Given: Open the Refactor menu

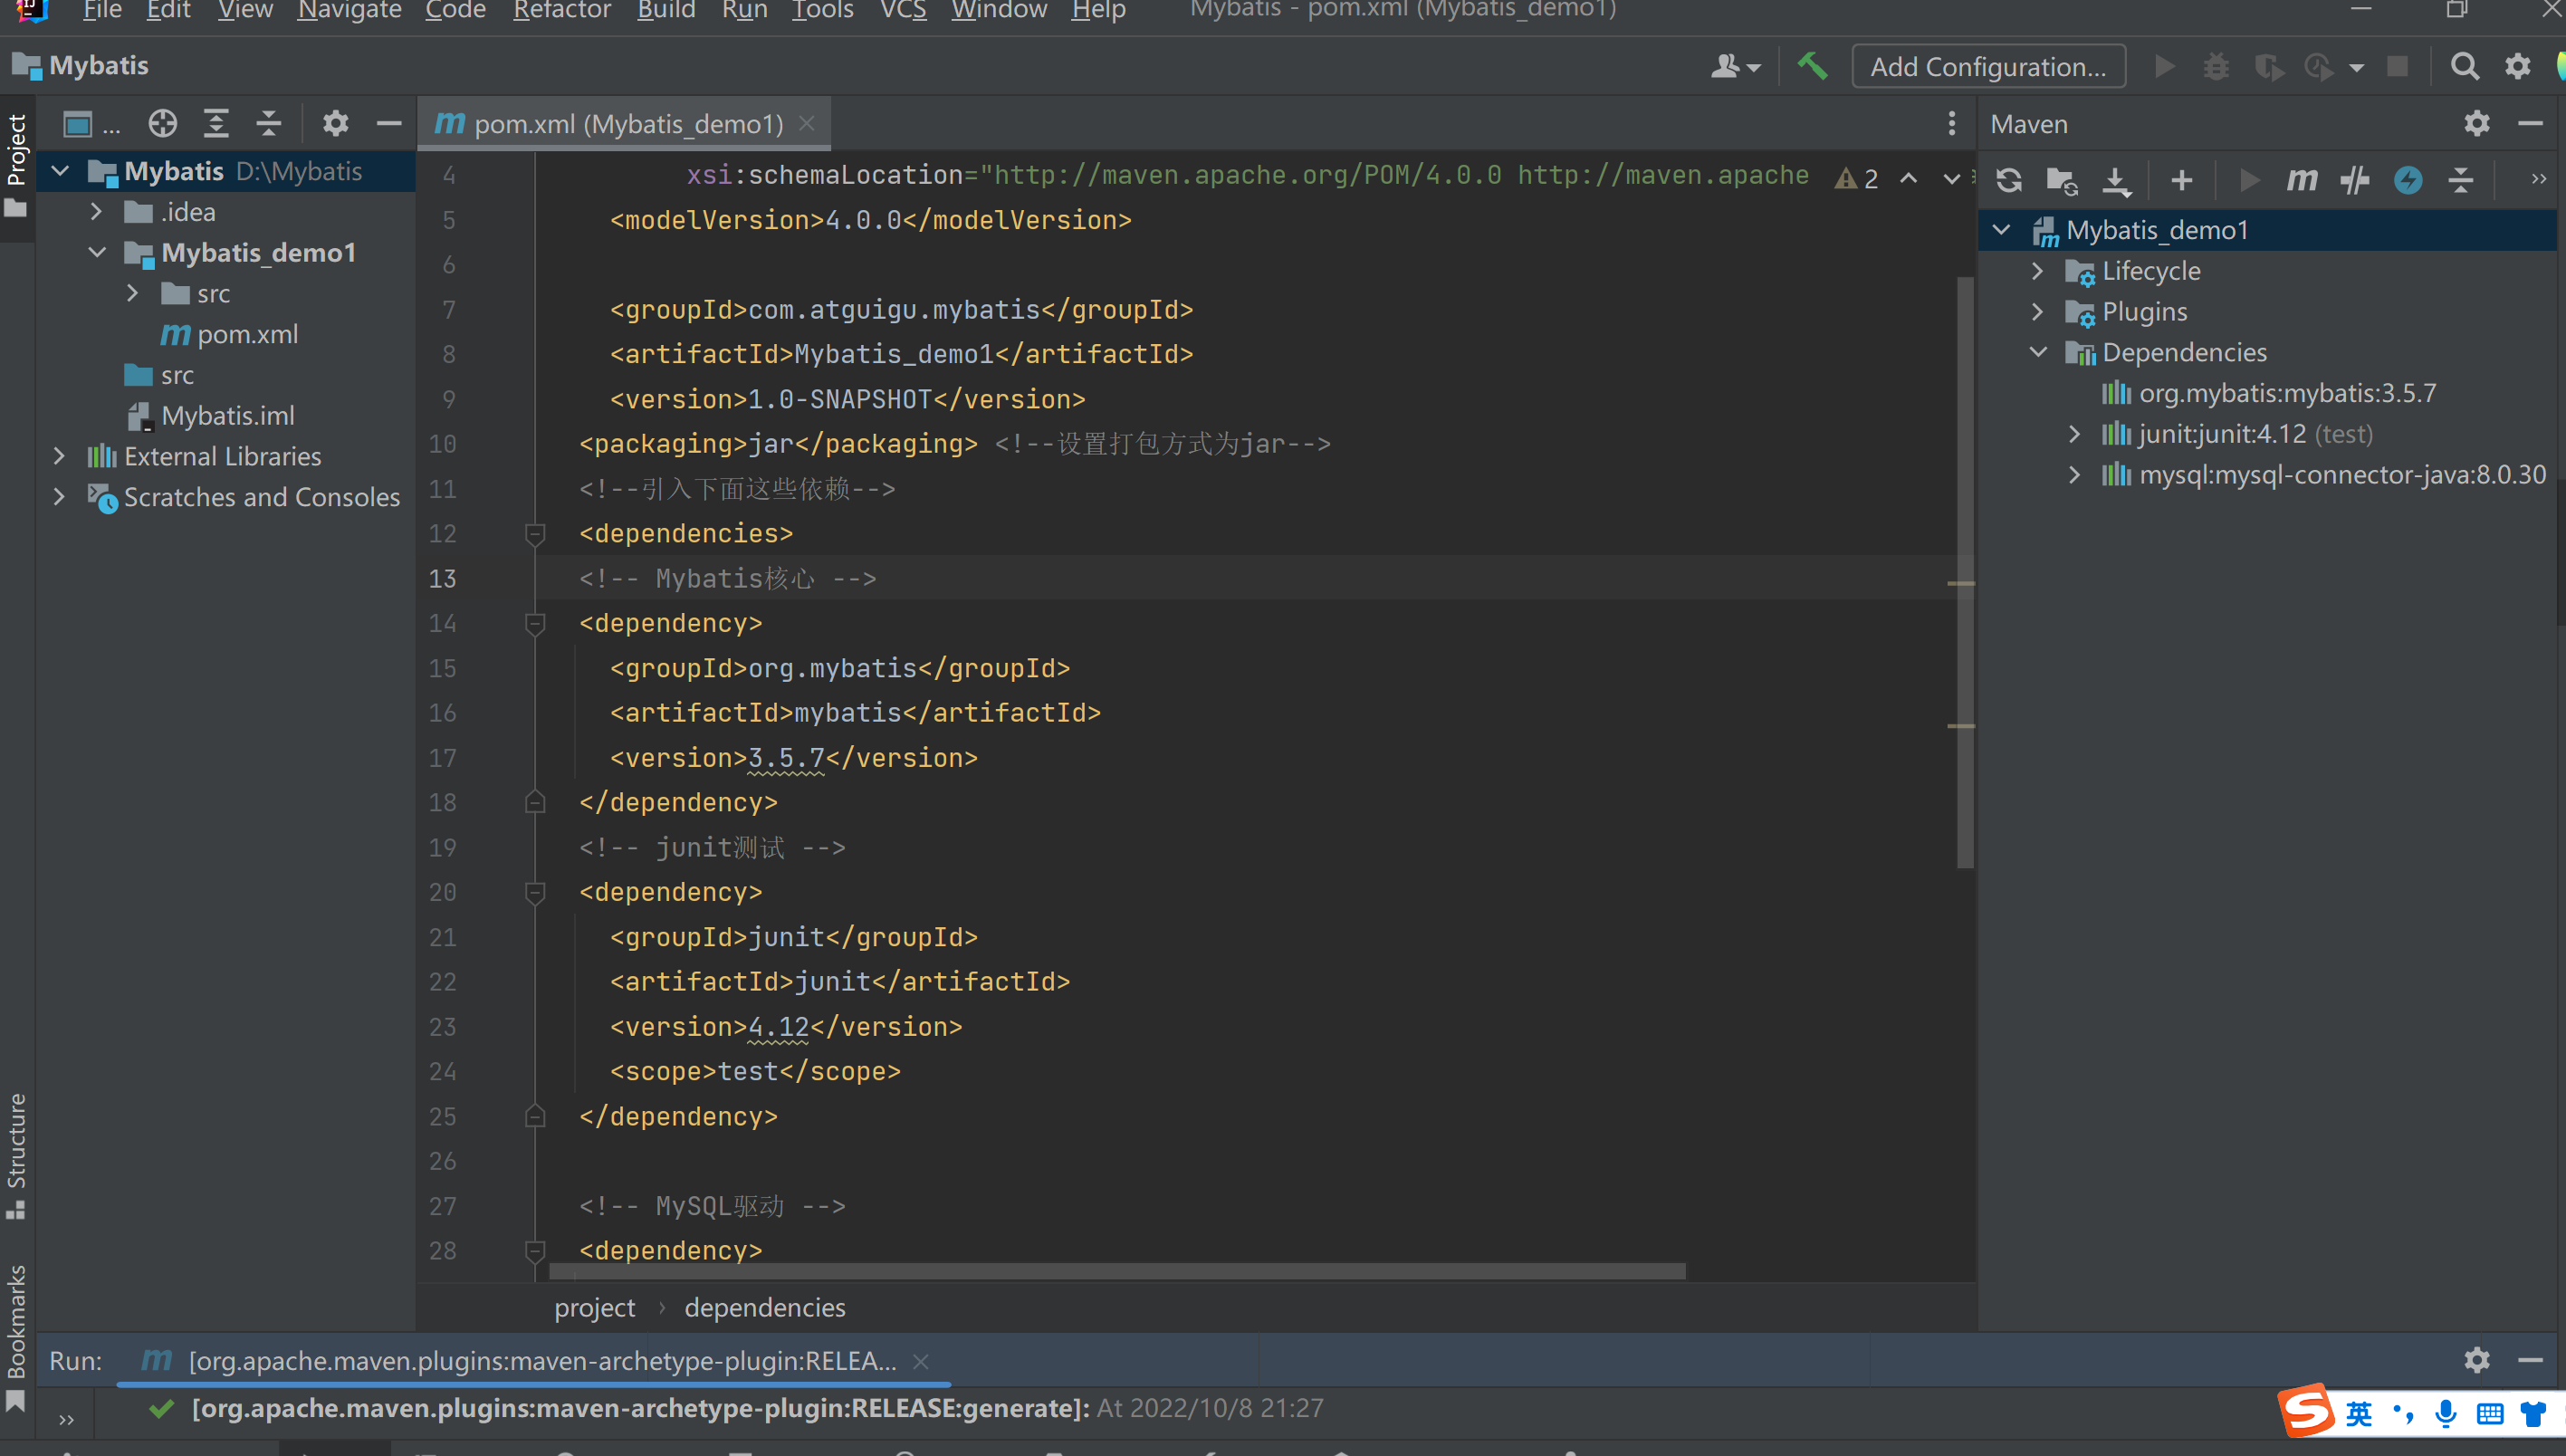Looking at the screenshot, I should tap(561, 11).
